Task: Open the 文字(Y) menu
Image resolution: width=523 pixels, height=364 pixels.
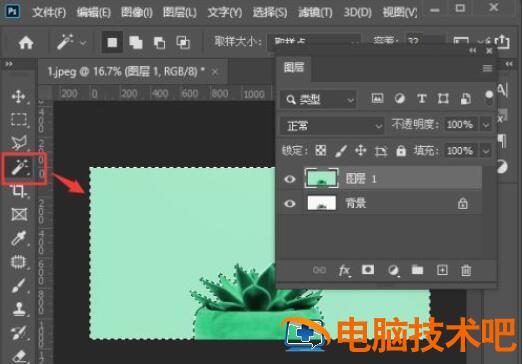Action: tap(224, 13)
